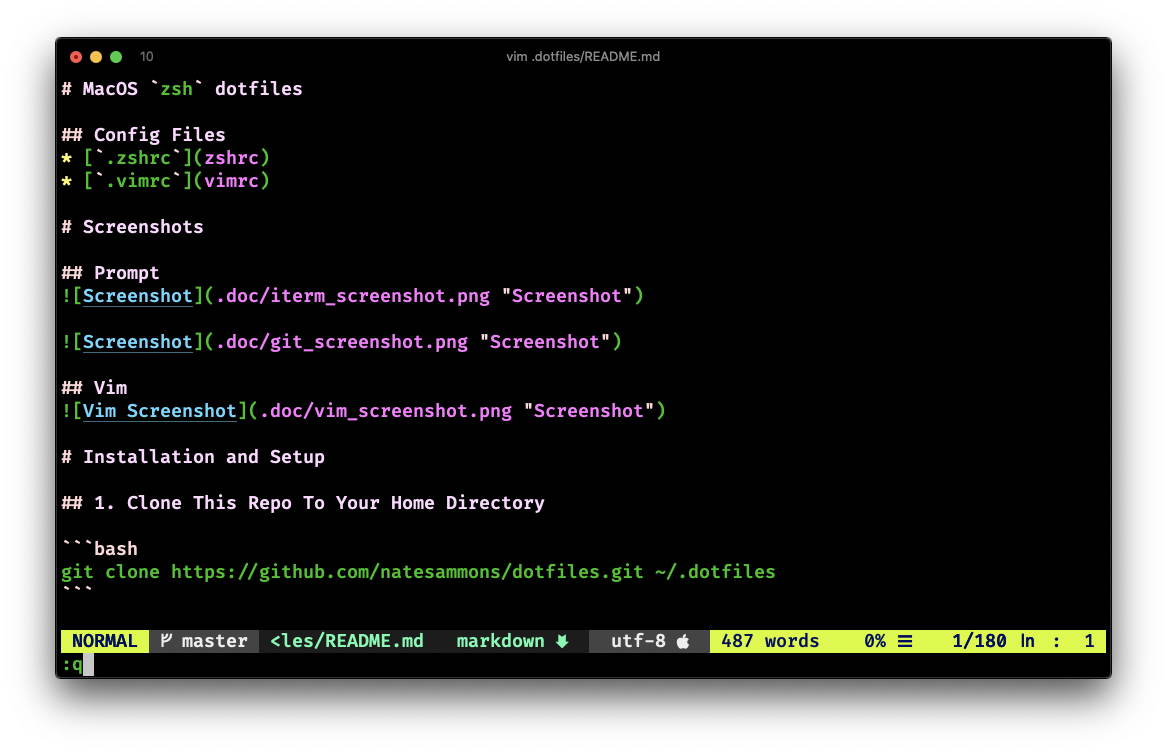Image resolution: width=1167 pixels, height=752 pixels.
Task: Click the 'git clone' command words
Action: click(110, 572)
